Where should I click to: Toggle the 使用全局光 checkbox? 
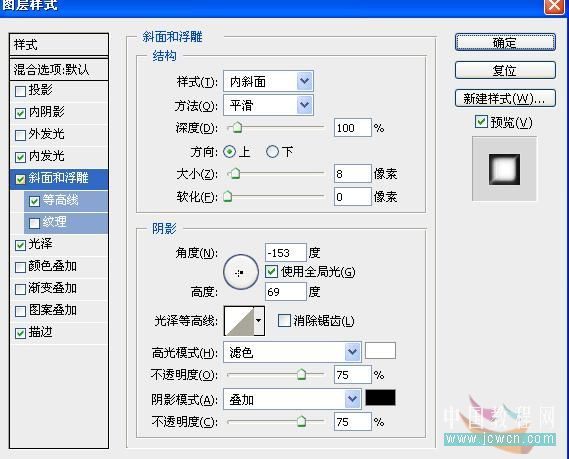click(271, 271)
